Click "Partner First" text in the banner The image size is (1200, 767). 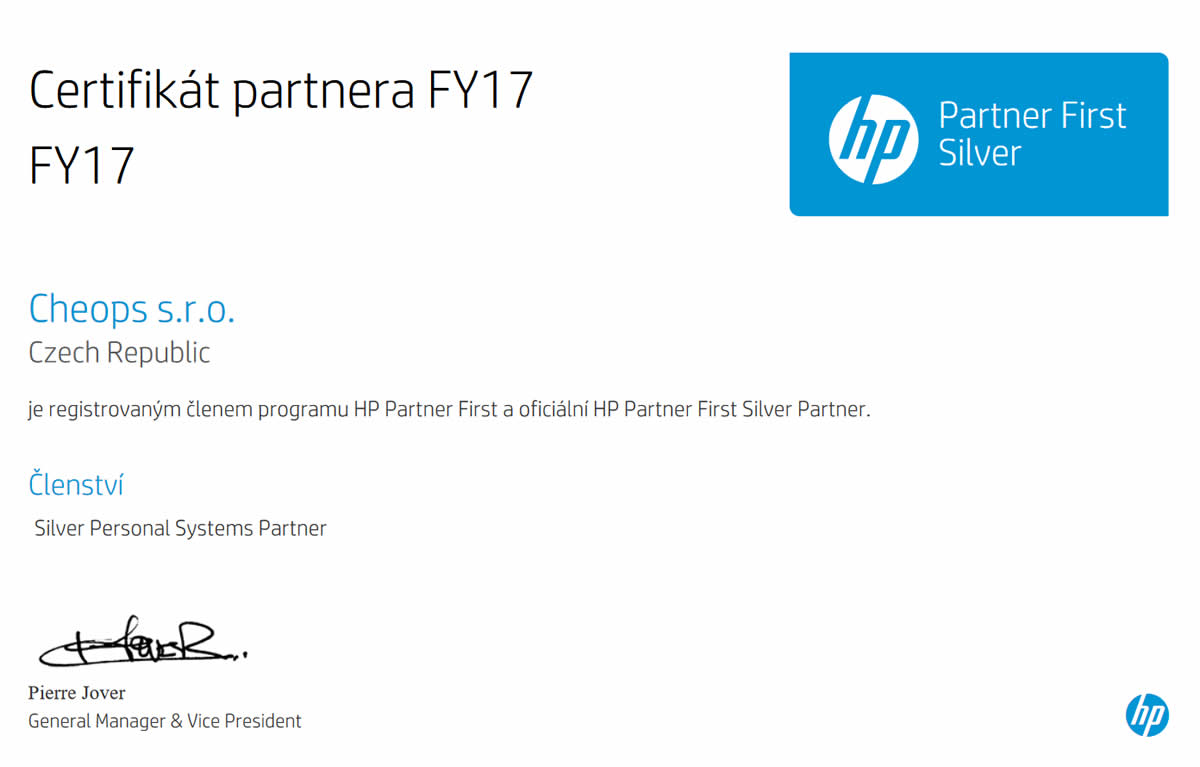point(1032,116)
